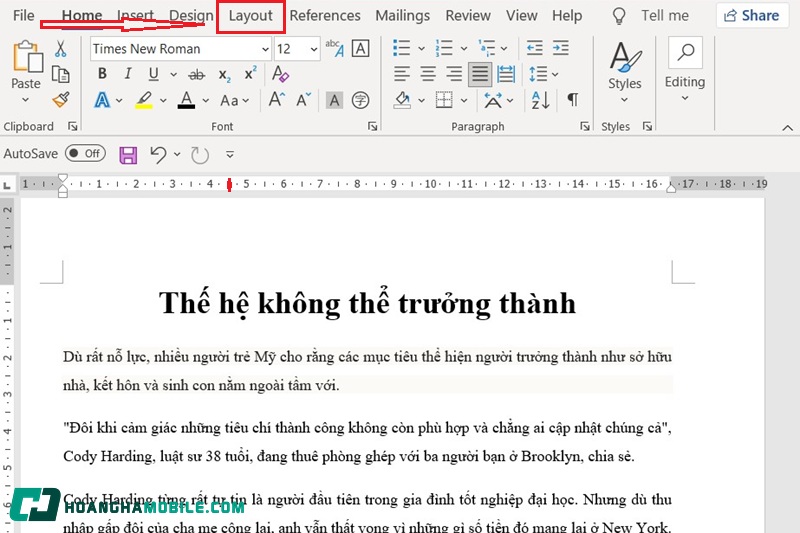Image resolution: width=800 pixels, height=533 pixels.
Task: Save document using the purple floppy disk icon
Action: click(x=128, y=154)
